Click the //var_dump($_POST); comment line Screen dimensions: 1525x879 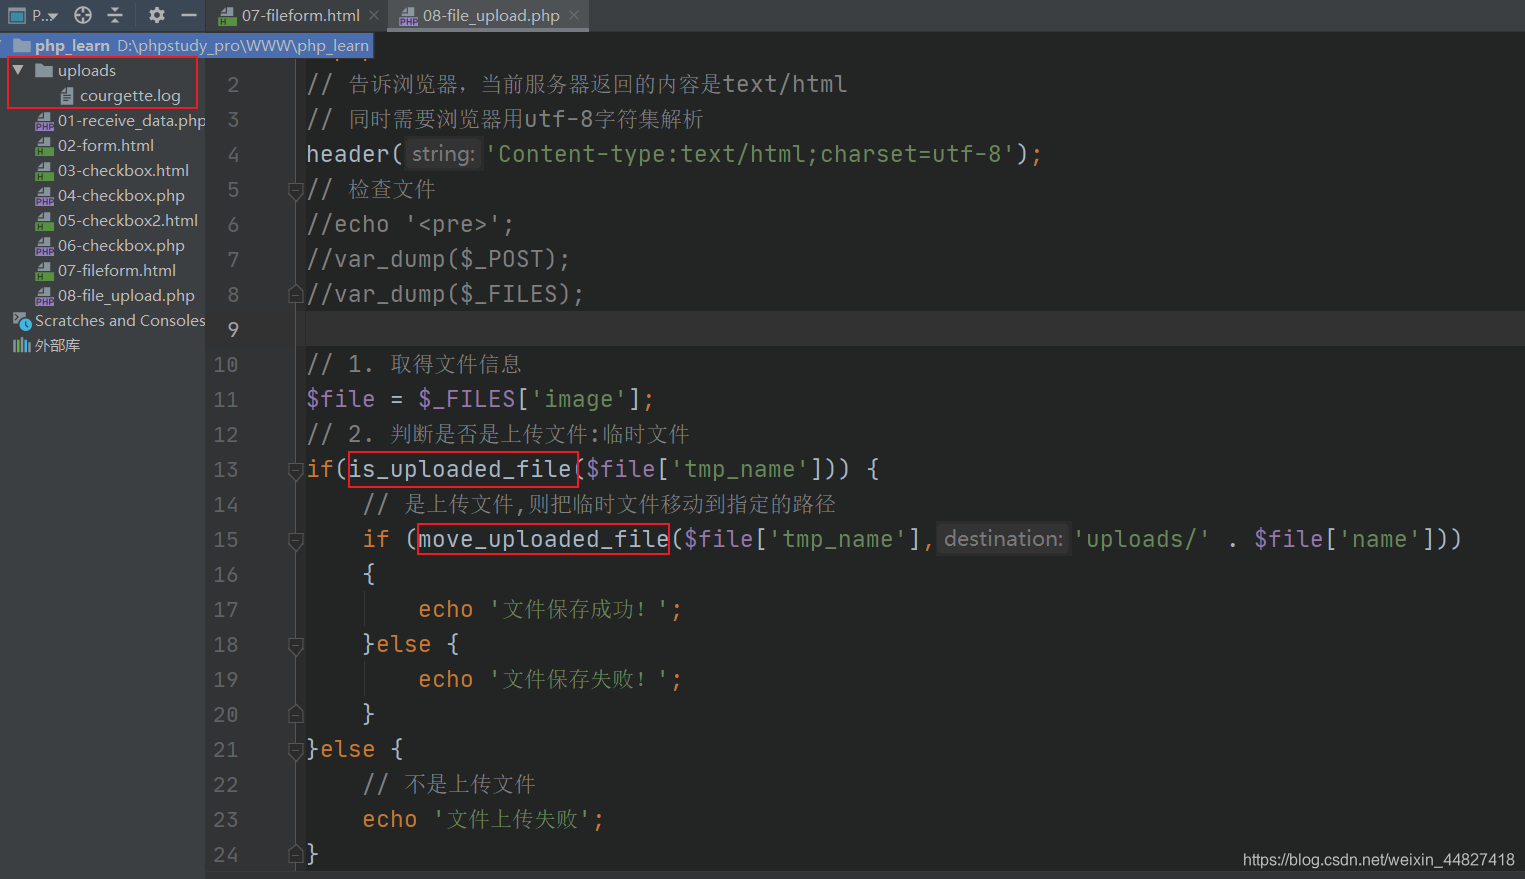(438, 259)
